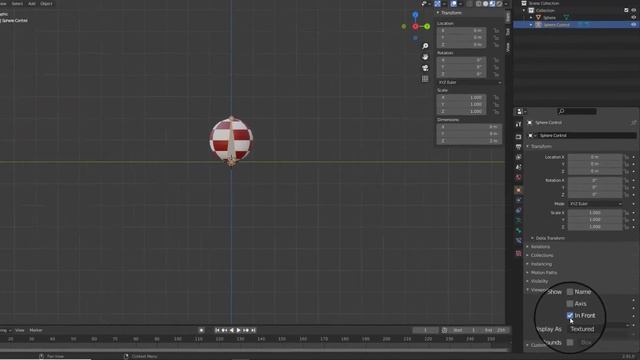Open the Scene properties tab
This screenshot has height=360, width=640.
point(518,167)
